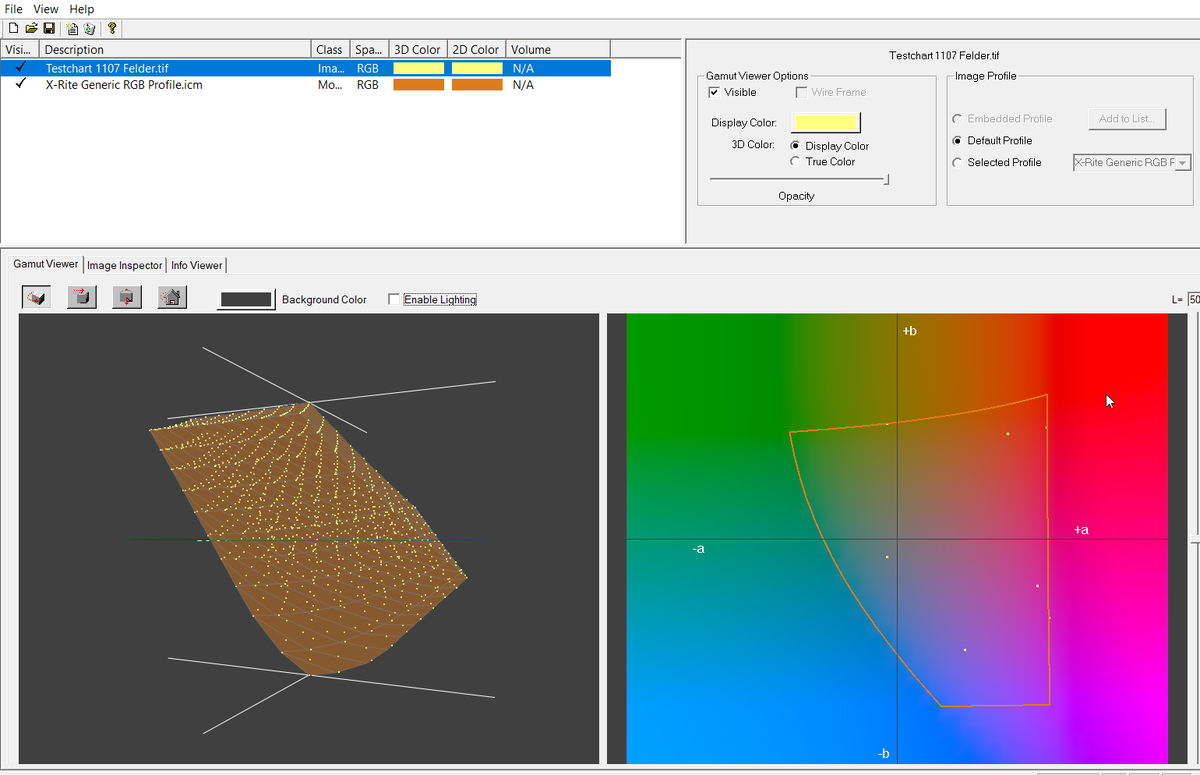Save using the floppy disk icon
The height and width of the screenshot is (775, 1200).
[x=48, y=29]
